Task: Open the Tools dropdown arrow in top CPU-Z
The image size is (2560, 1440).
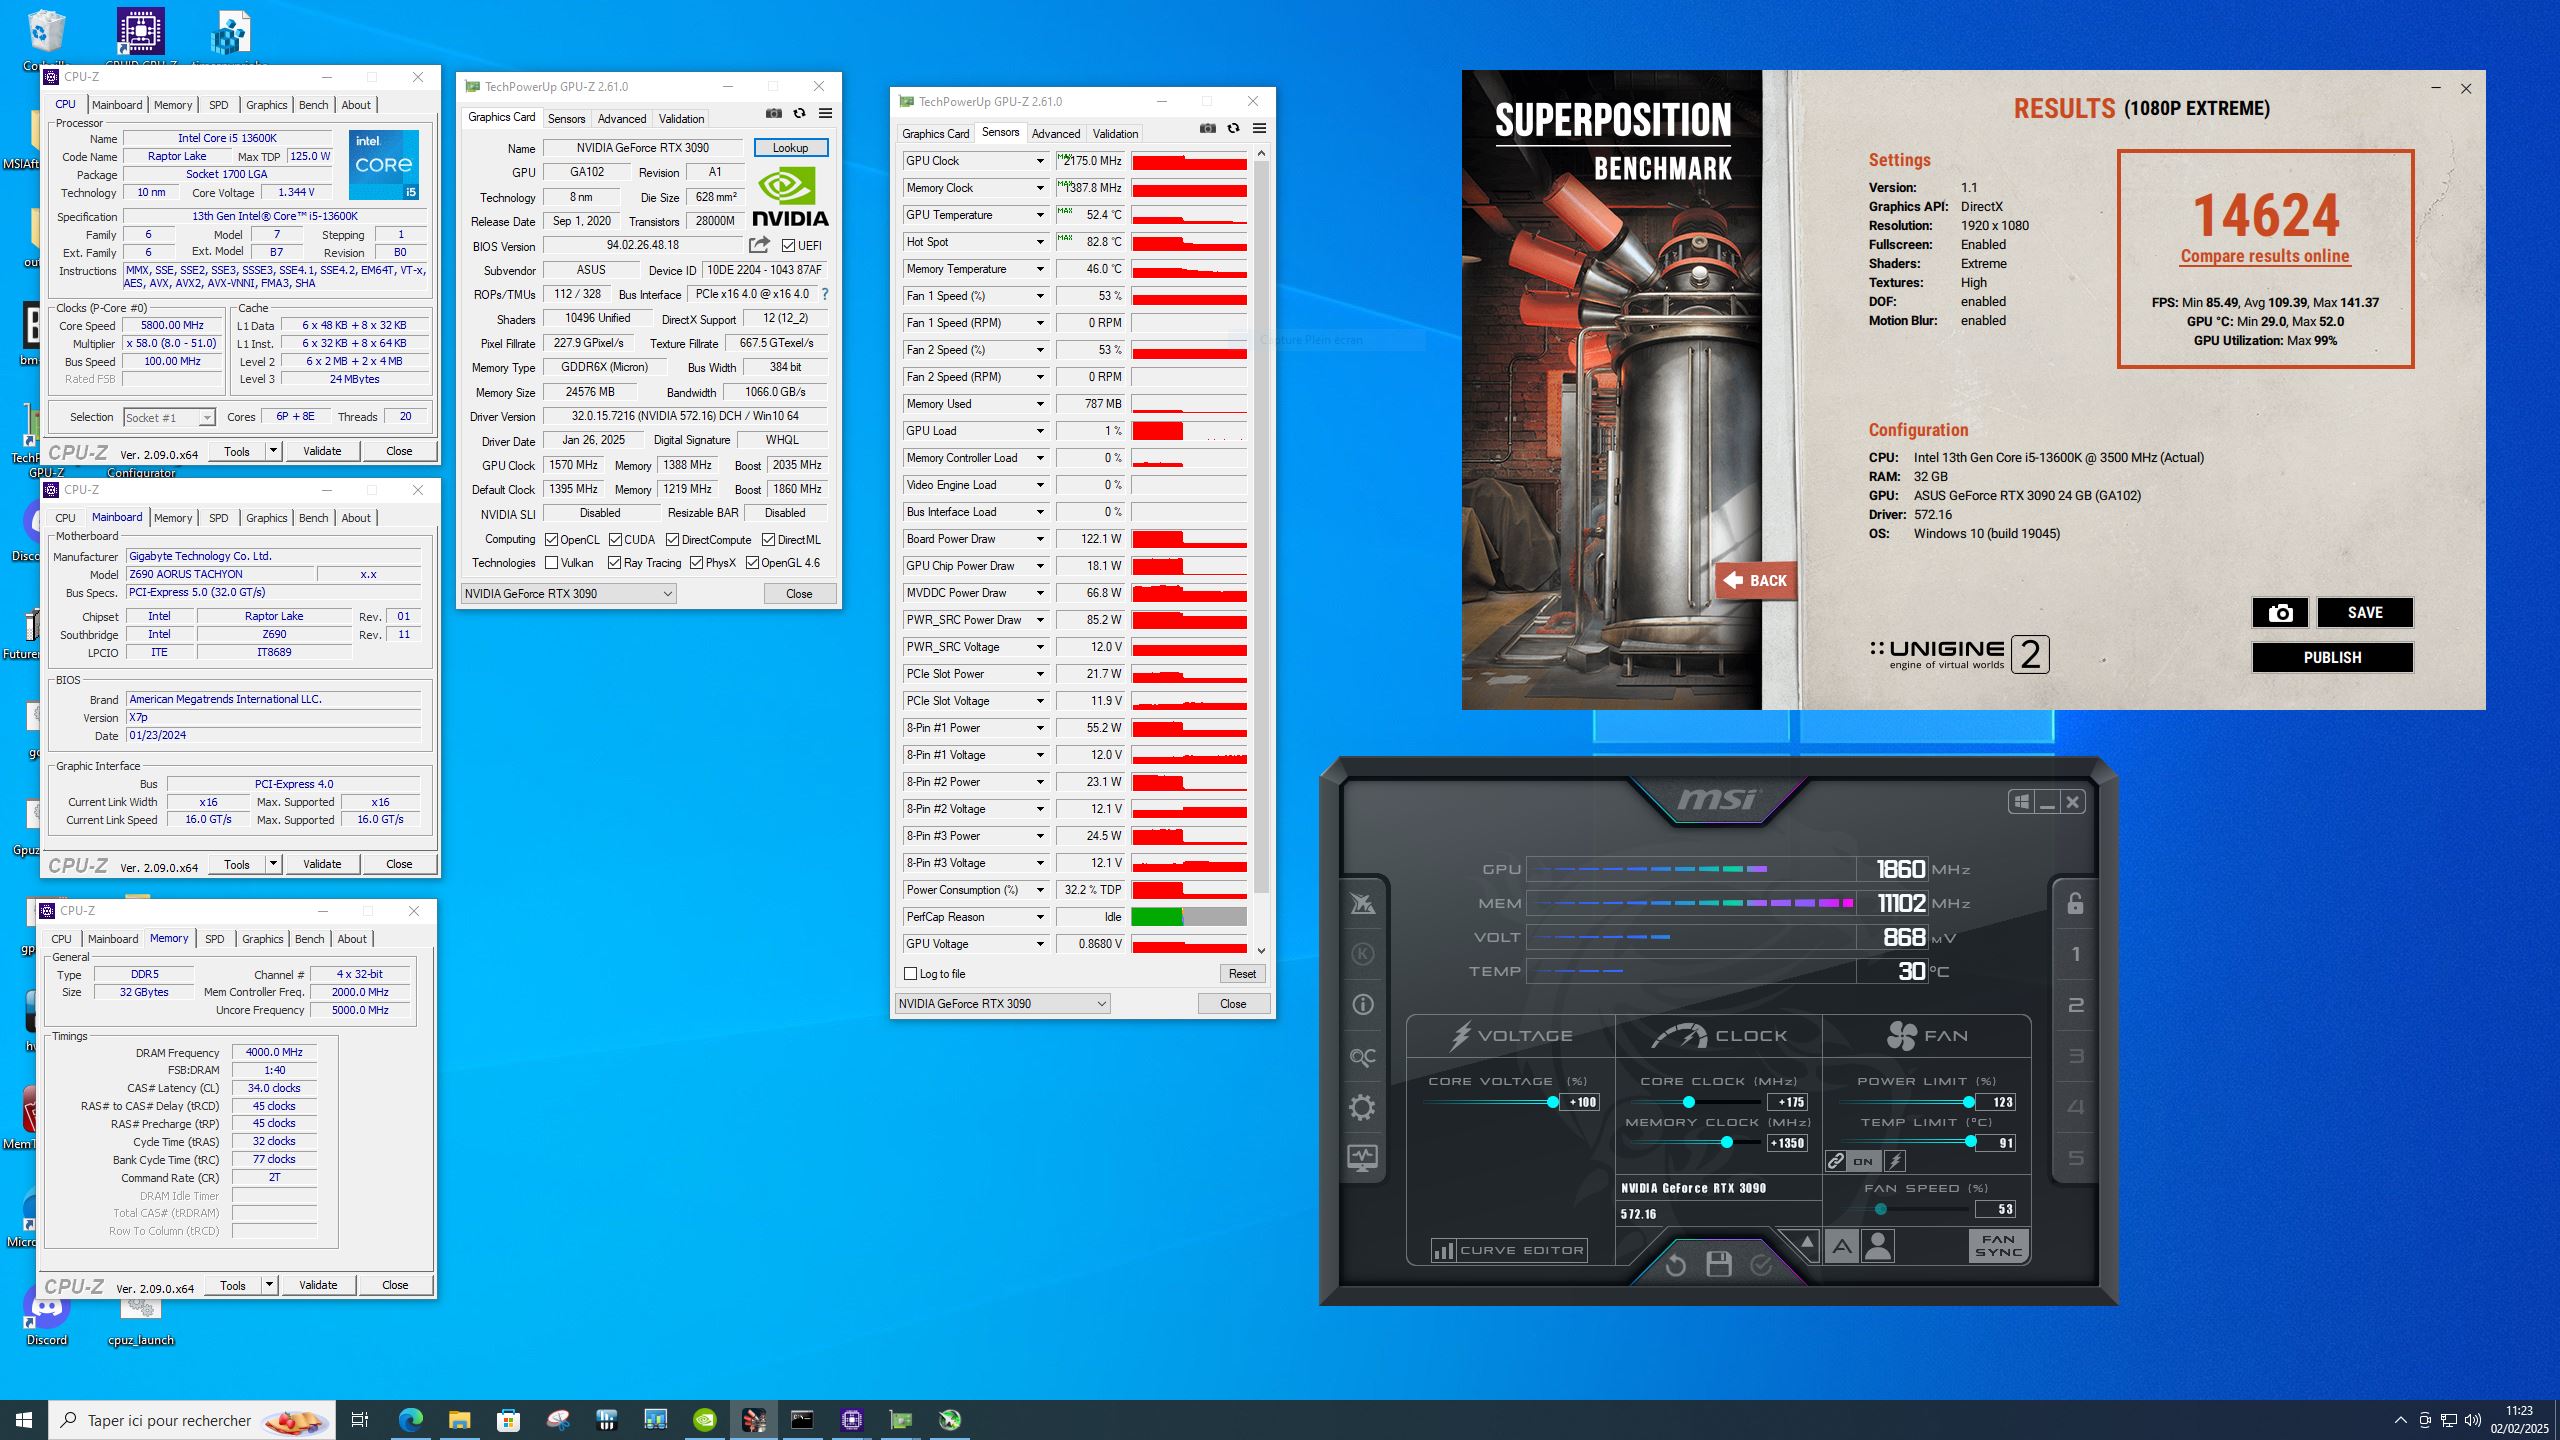Action: [x=272, y=451]
